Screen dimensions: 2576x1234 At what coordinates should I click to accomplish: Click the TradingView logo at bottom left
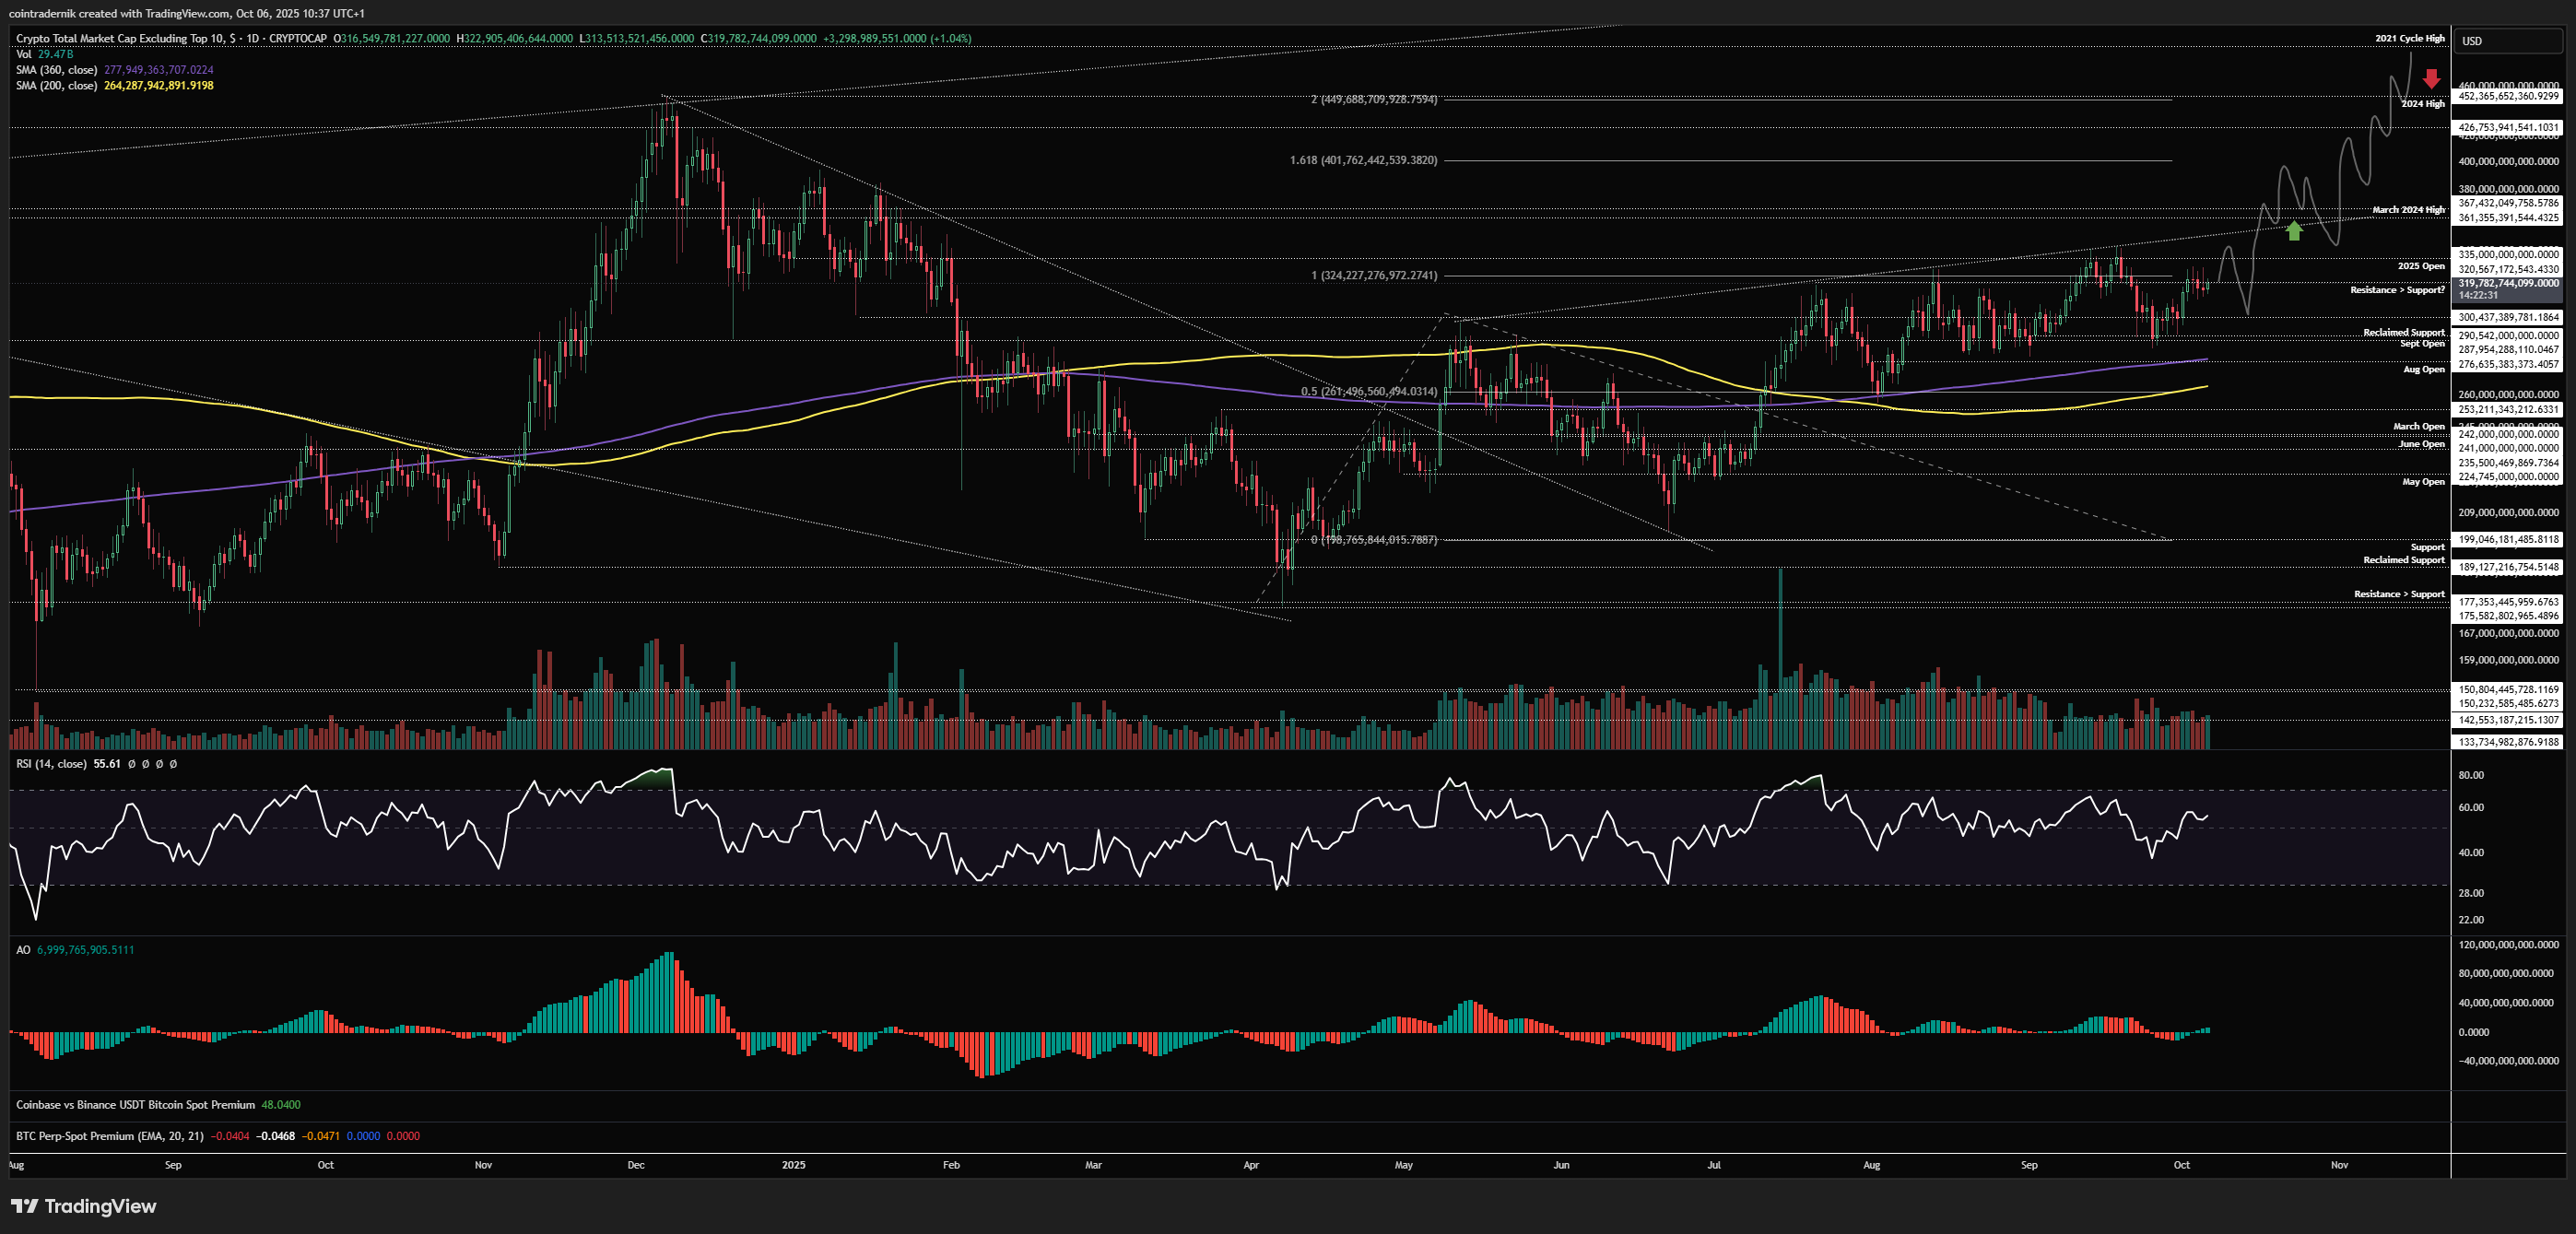[x=84, y=1206]
